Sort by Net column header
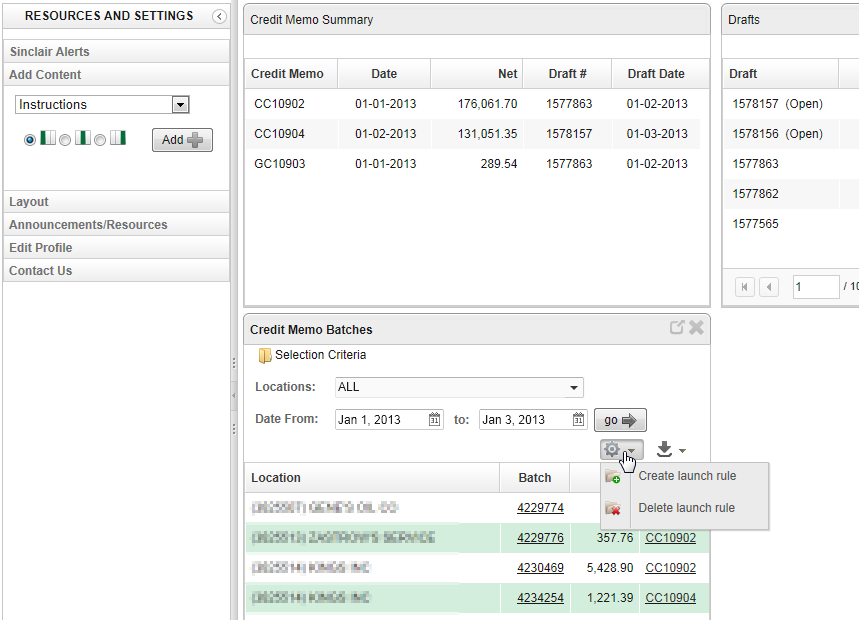 pyautogui.click(x=477, y=74)
